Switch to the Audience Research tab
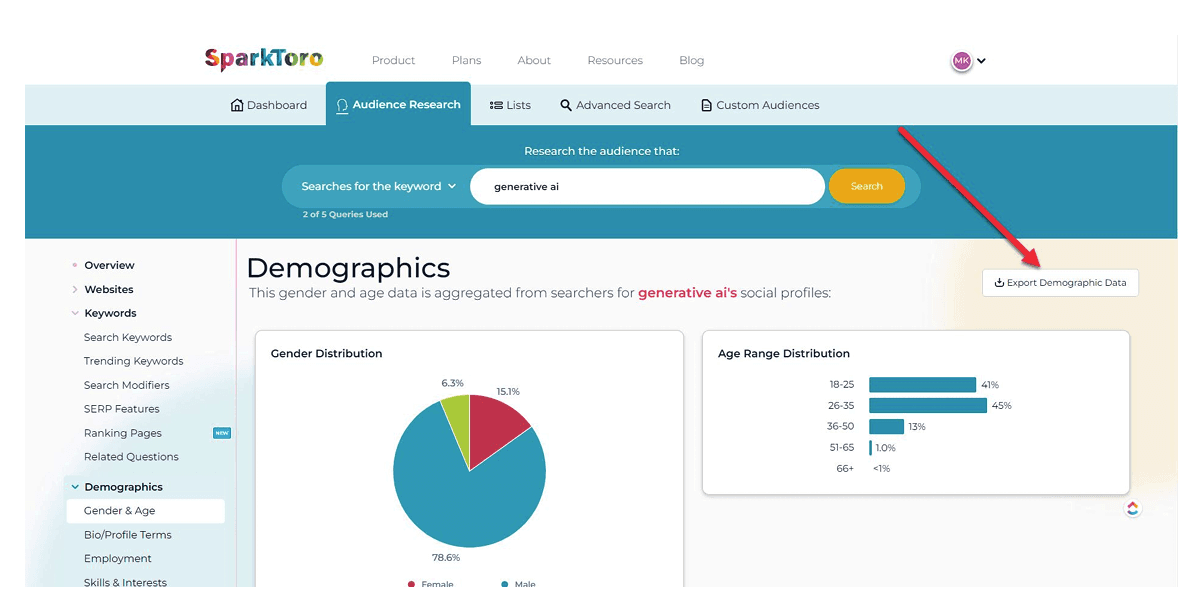 tap(398, 105)
